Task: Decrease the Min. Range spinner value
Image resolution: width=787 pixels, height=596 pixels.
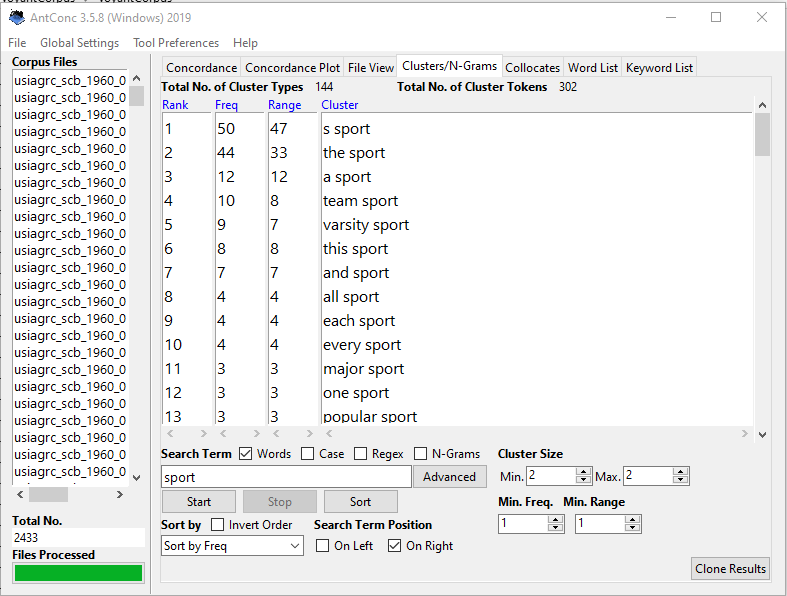Action: pos(633,528)
